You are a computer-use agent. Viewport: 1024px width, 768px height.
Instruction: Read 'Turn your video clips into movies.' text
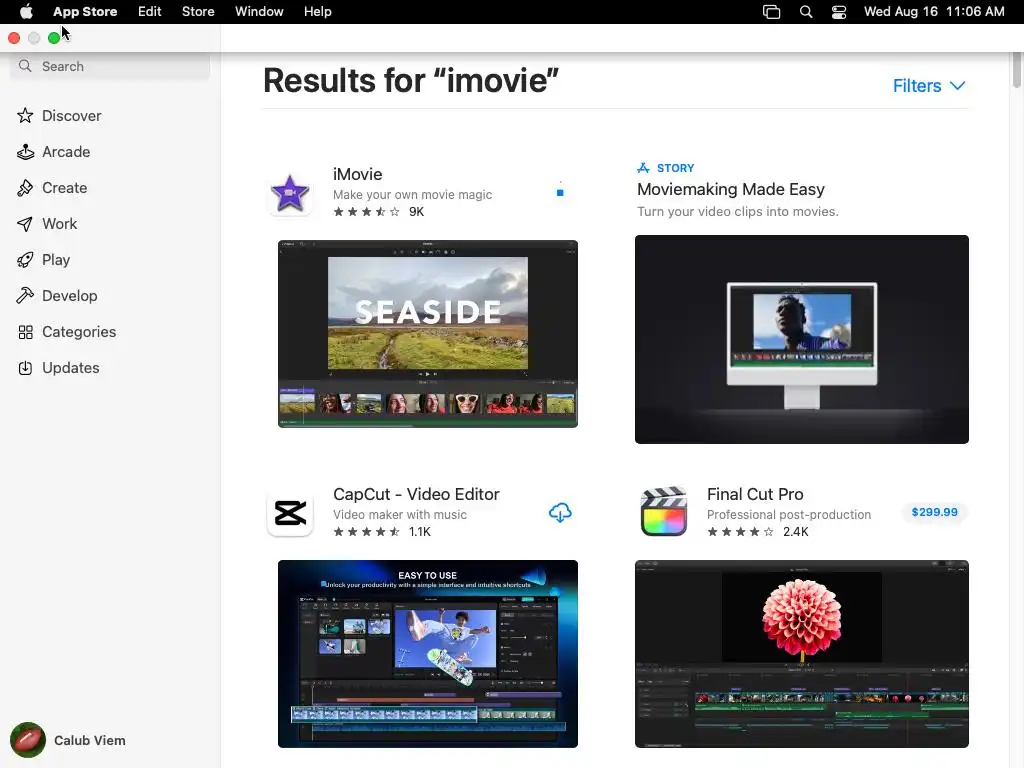click(738, 212)
